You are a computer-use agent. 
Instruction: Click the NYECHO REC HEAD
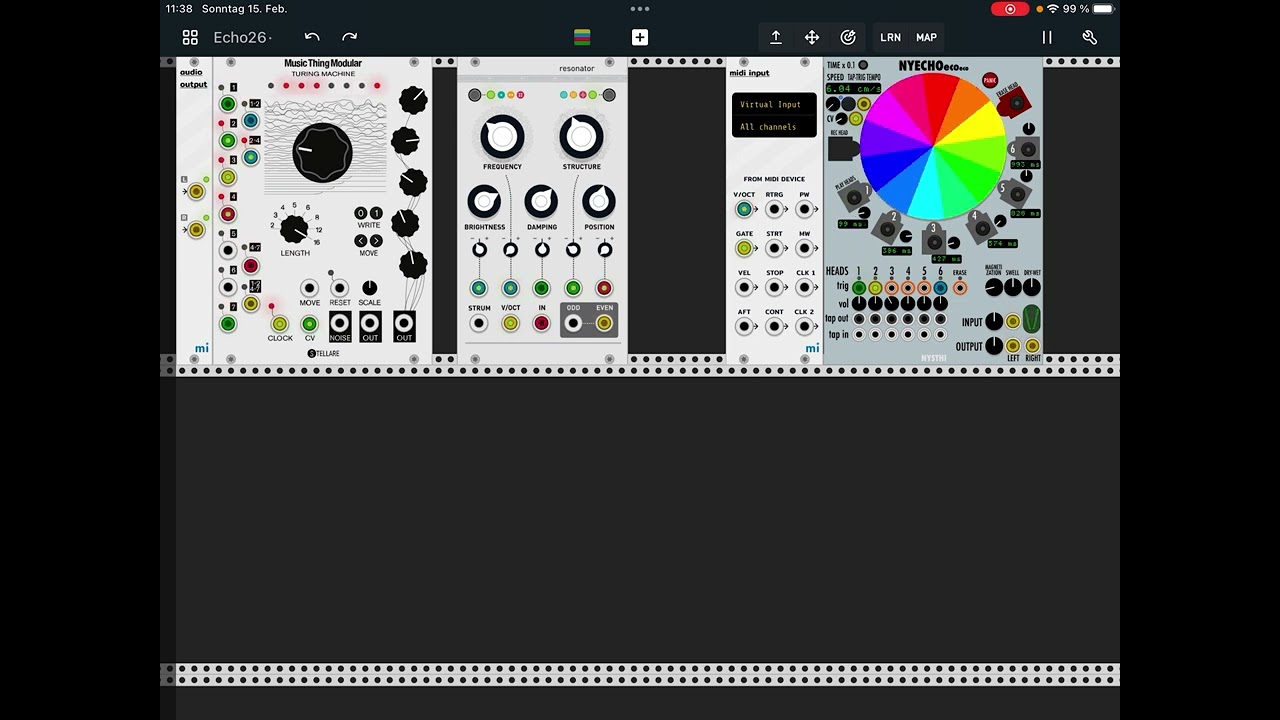coord(842,148)
